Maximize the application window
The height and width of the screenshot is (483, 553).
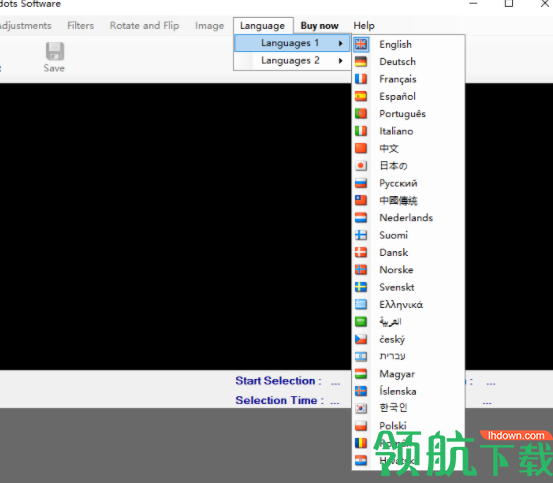click(x=509, y=4)
